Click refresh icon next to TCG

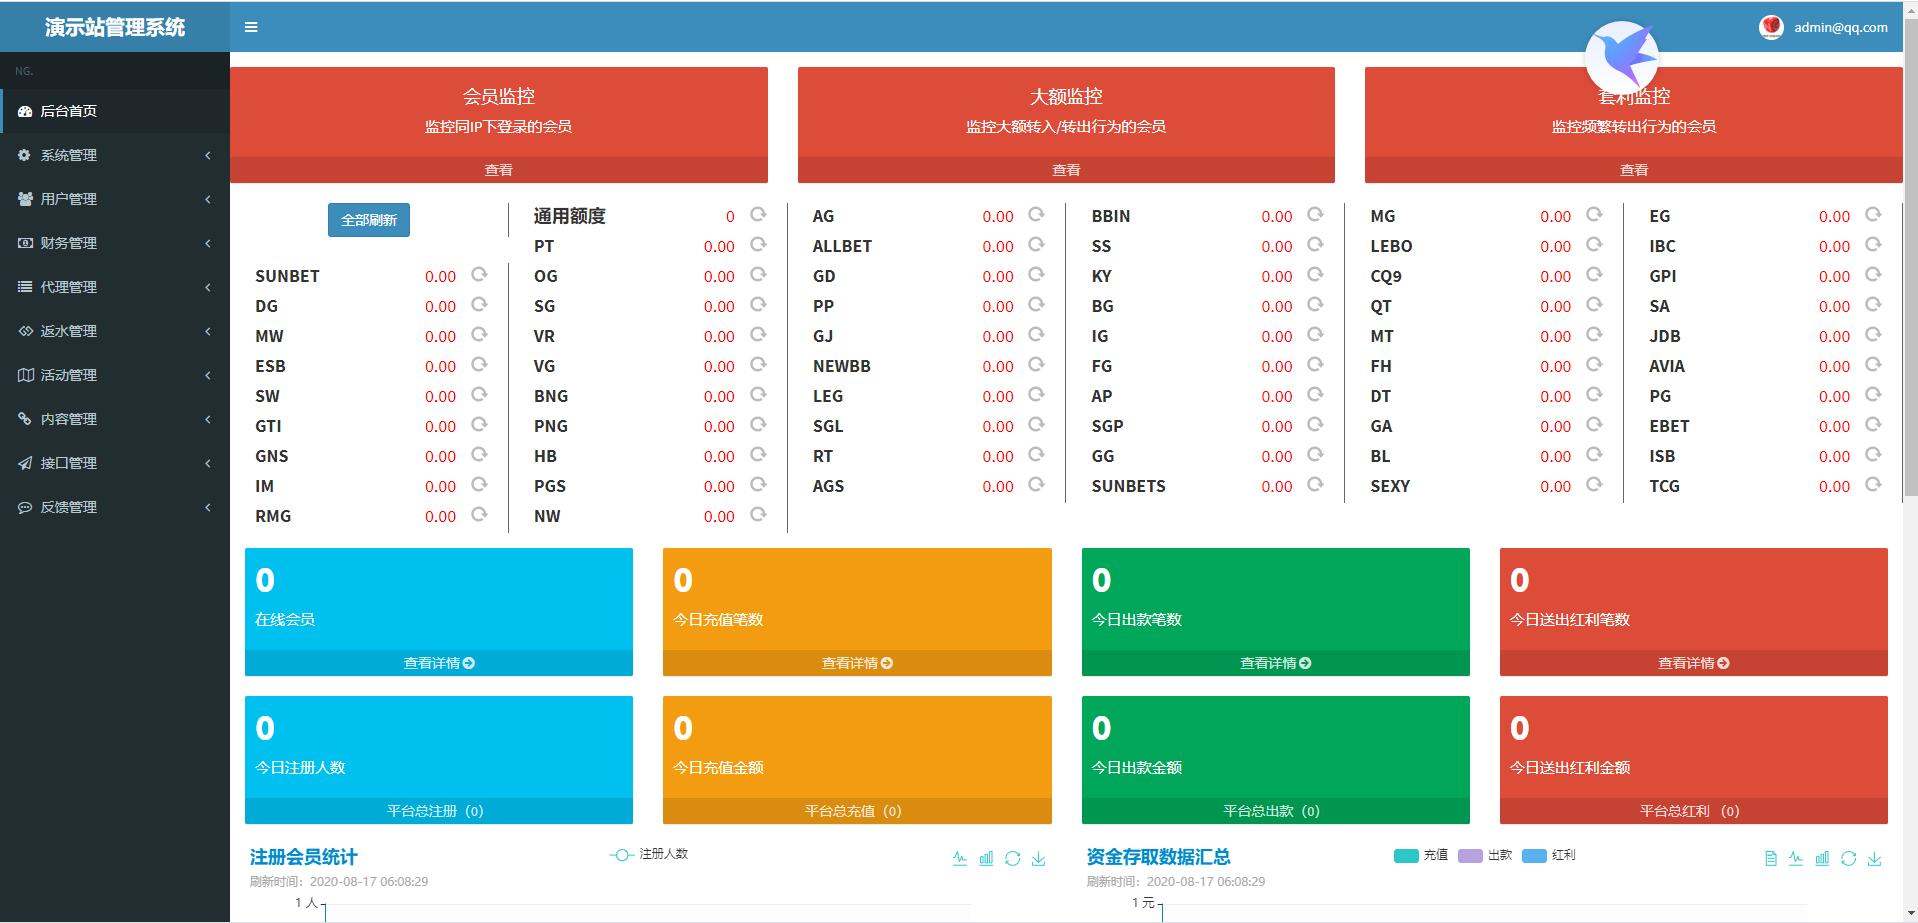(x=1873, y=485)
